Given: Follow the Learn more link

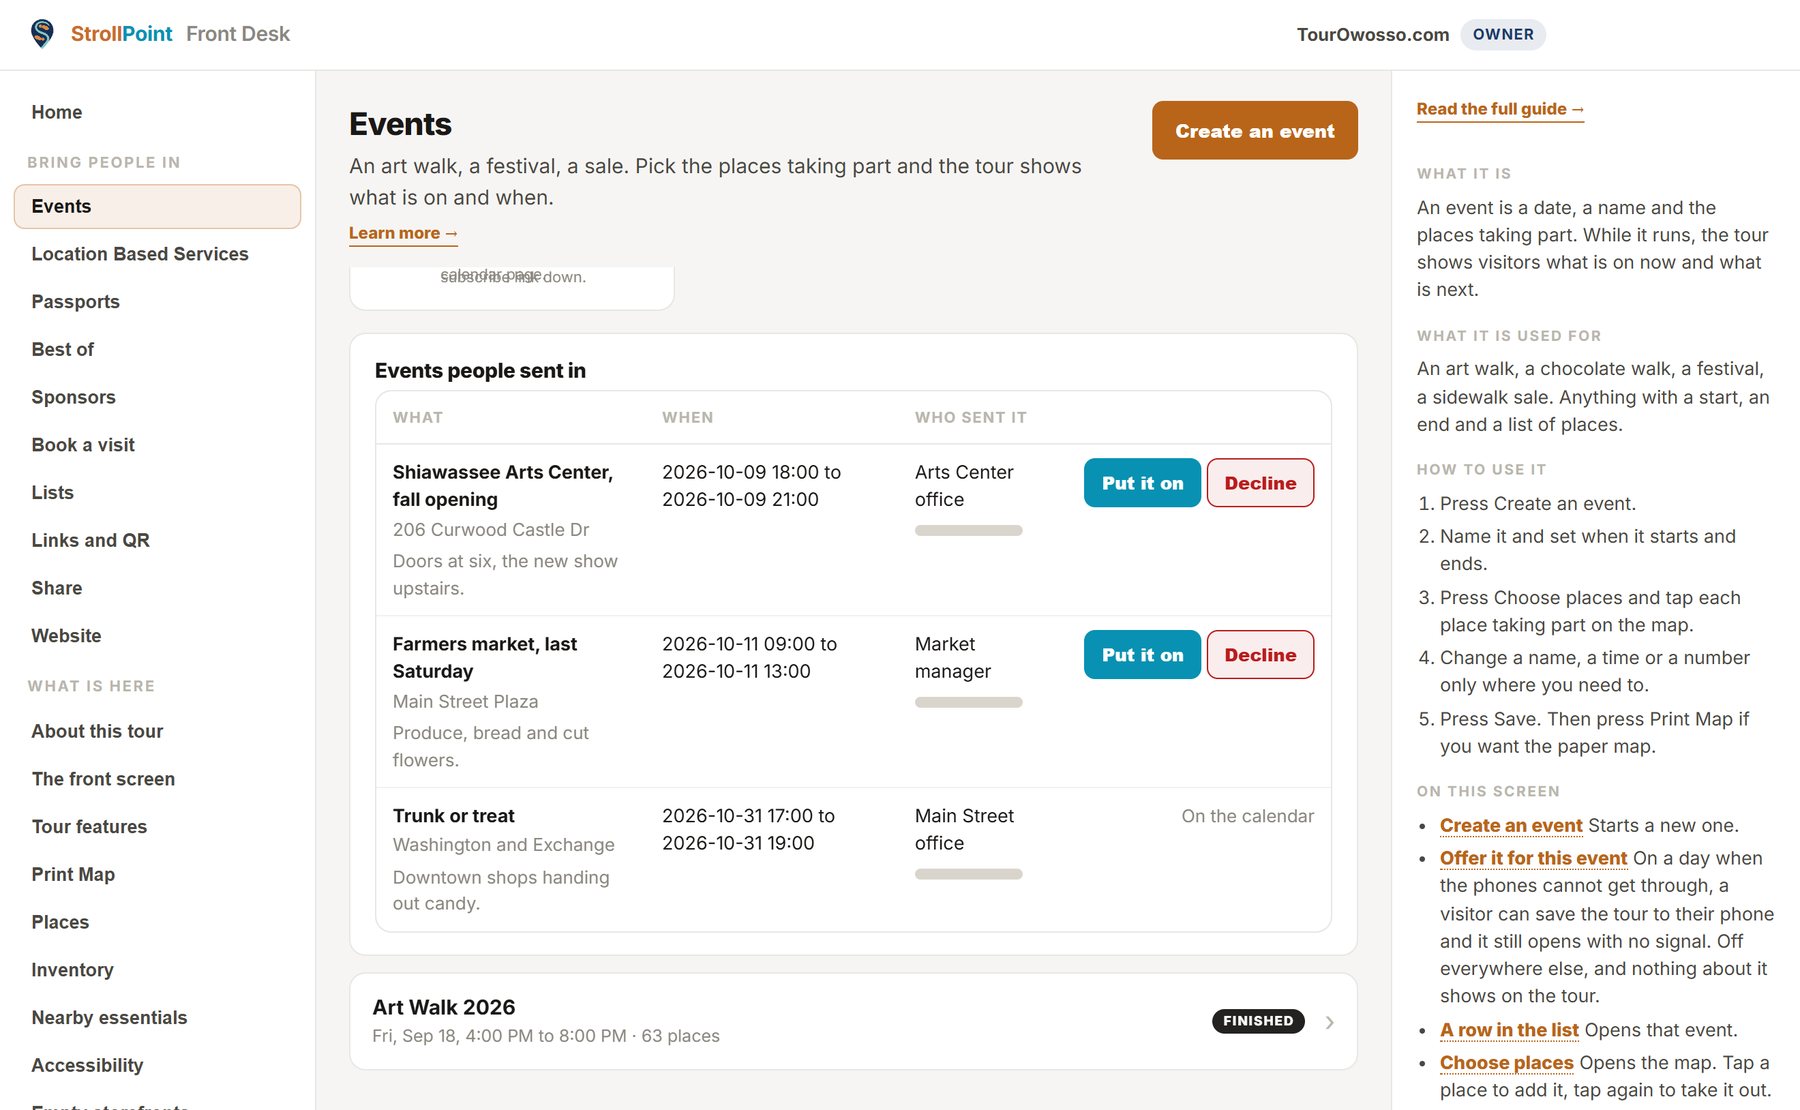Looking at the screenshot, I should [x=403, y=233].
